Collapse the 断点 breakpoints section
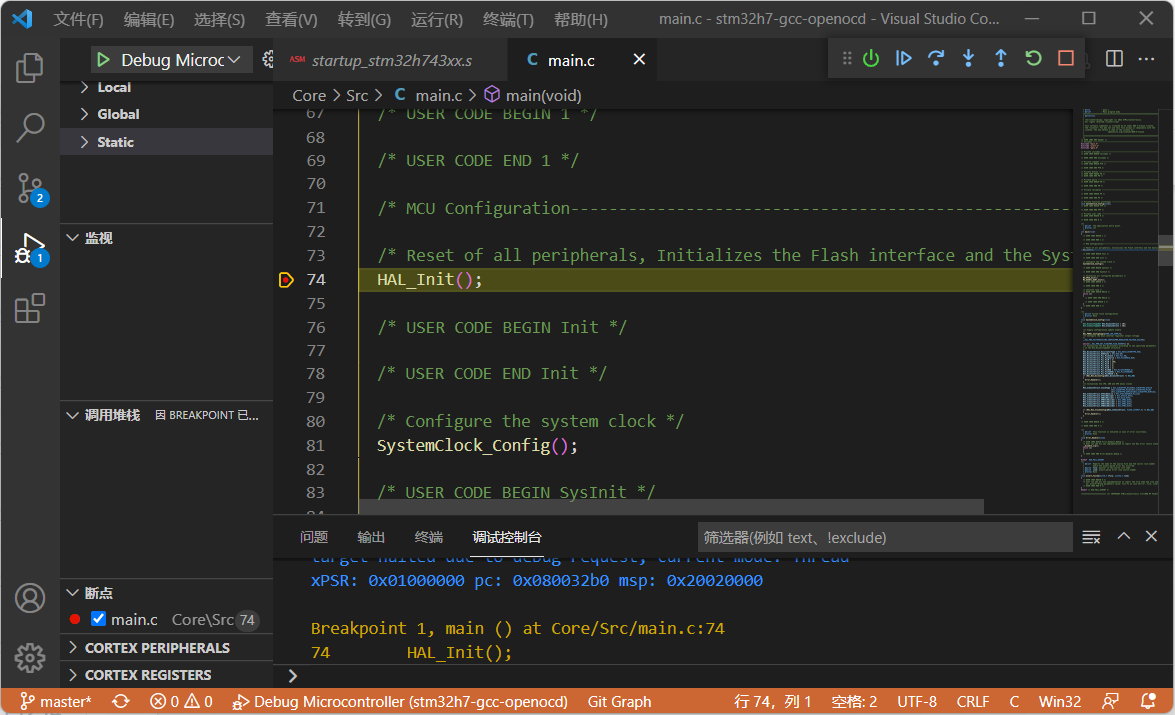Image resolution: width=1175 pixels, height=715 pixels. 73,593
